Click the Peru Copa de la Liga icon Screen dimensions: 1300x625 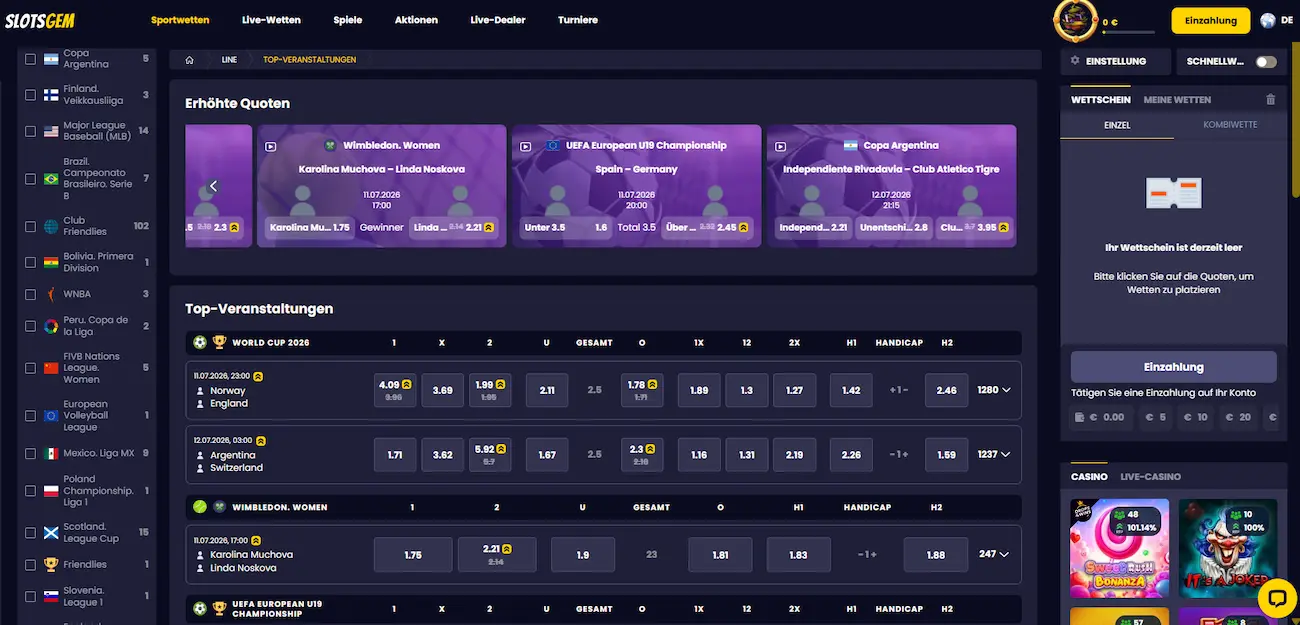pos(51,326)
